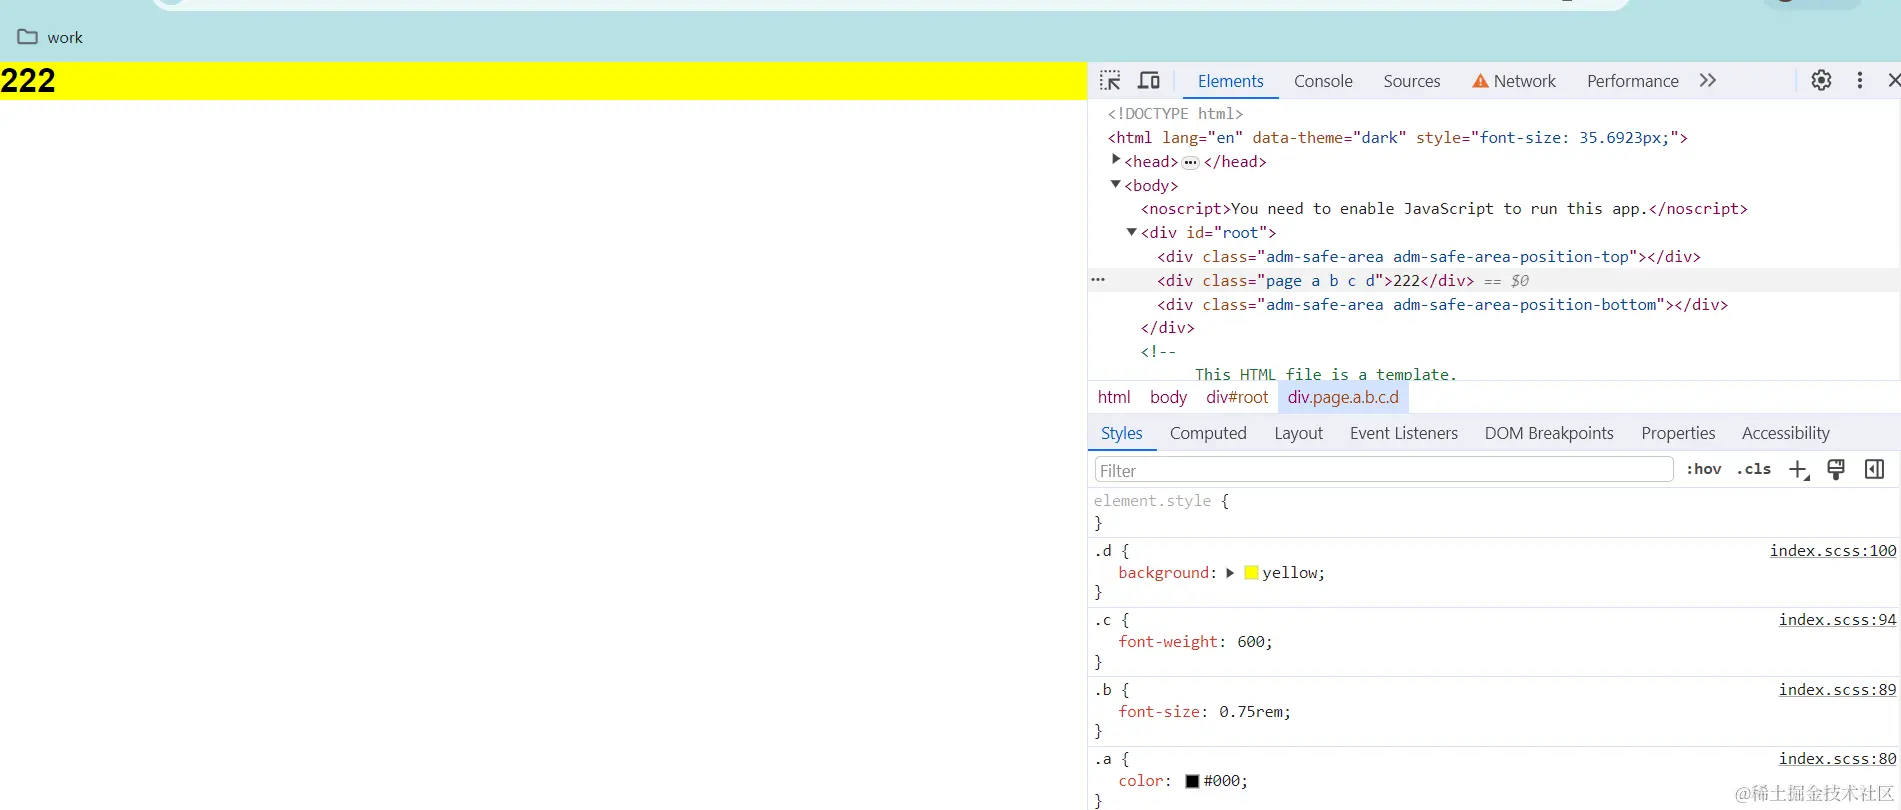Screen dimensions: 1901x810
Task: Switch to the Console tab
Action: (1323, 81)
